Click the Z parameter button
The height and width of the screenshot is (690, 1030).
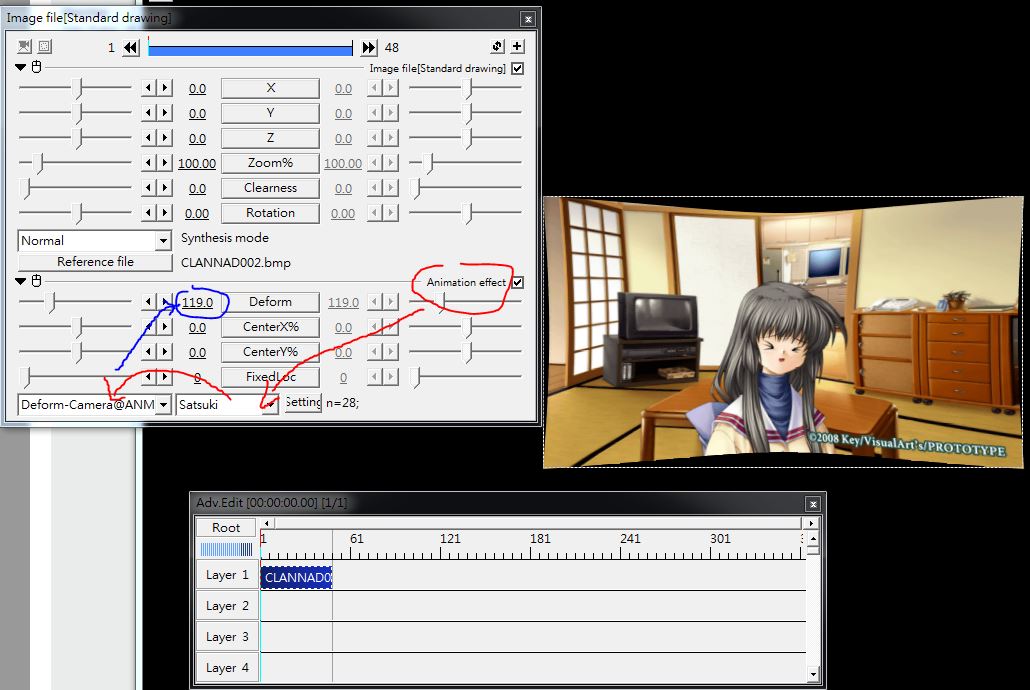[x=271, y=138]
